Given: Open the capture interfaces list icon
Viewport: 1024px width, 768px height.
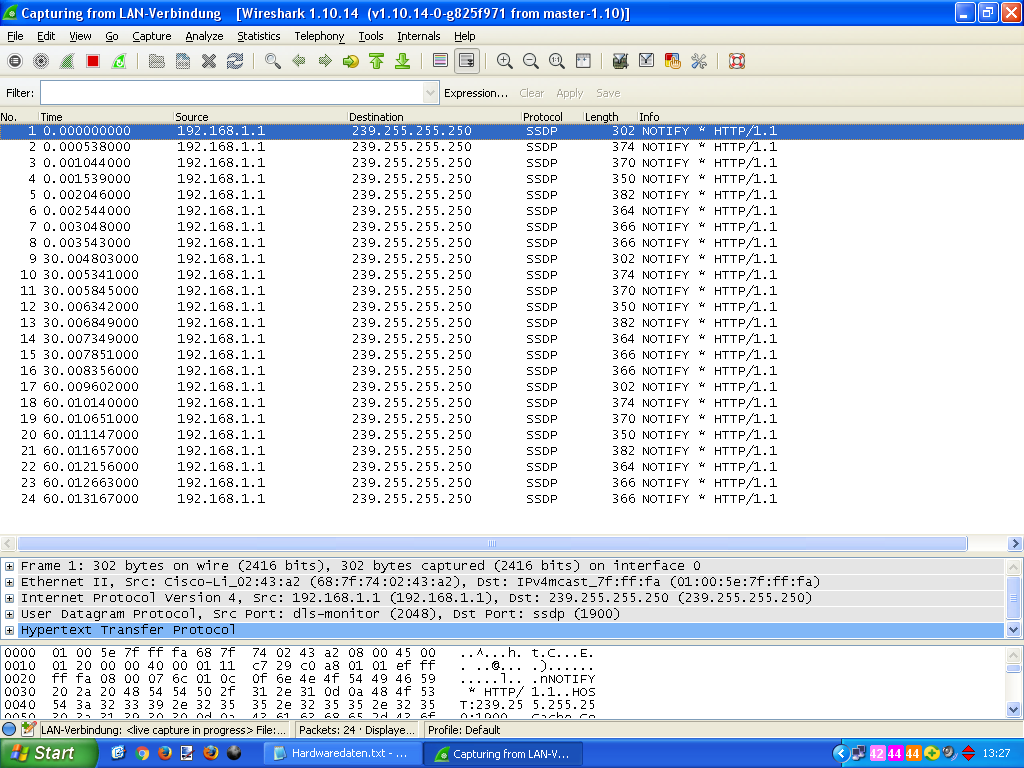Looking at the screenshot, I should [15, 61].
